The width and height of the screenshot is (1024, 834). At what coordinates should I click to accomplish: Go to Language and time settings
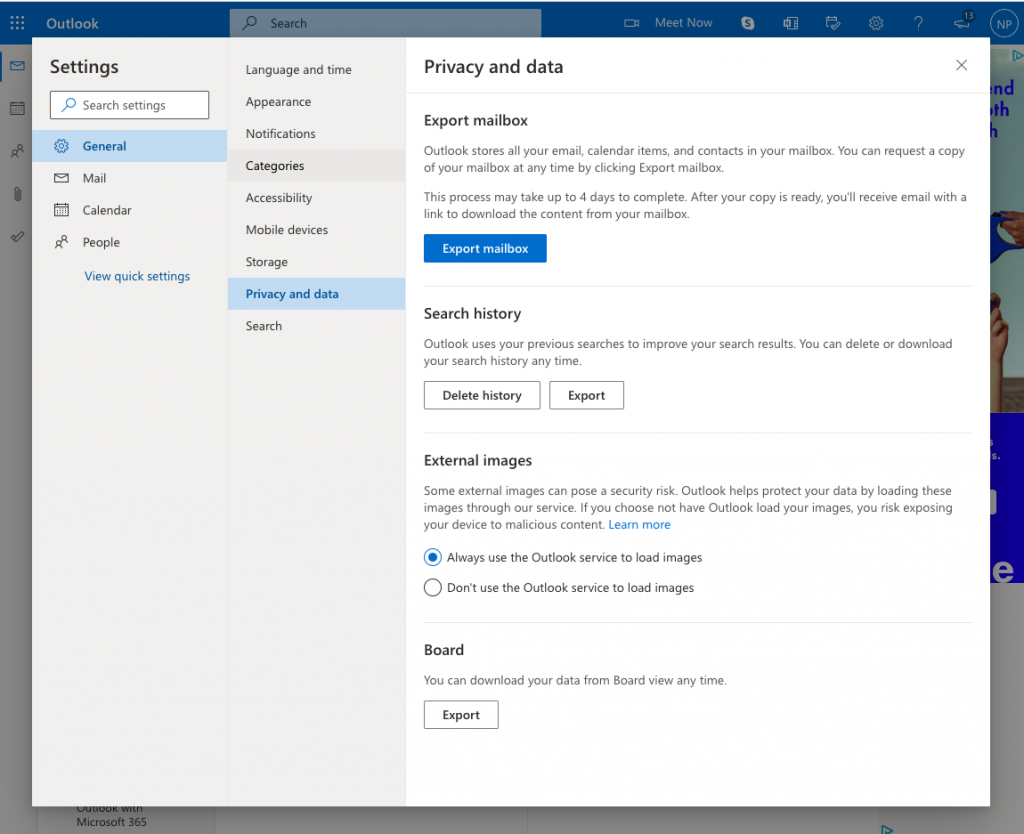[317, 69]
